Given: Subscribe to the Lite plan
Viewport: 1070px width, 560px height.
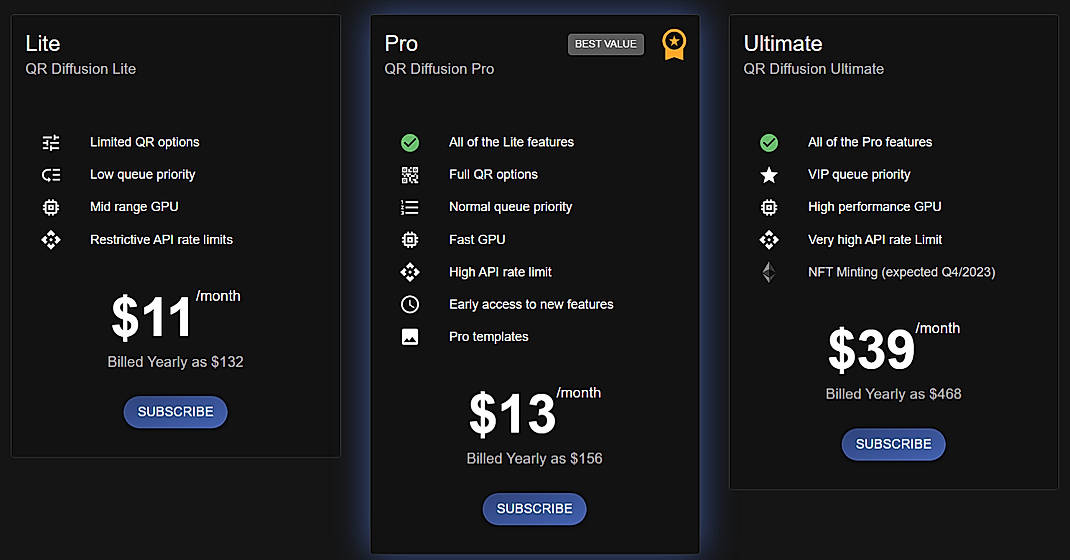Looking at the screenshot, I should 175,412.
